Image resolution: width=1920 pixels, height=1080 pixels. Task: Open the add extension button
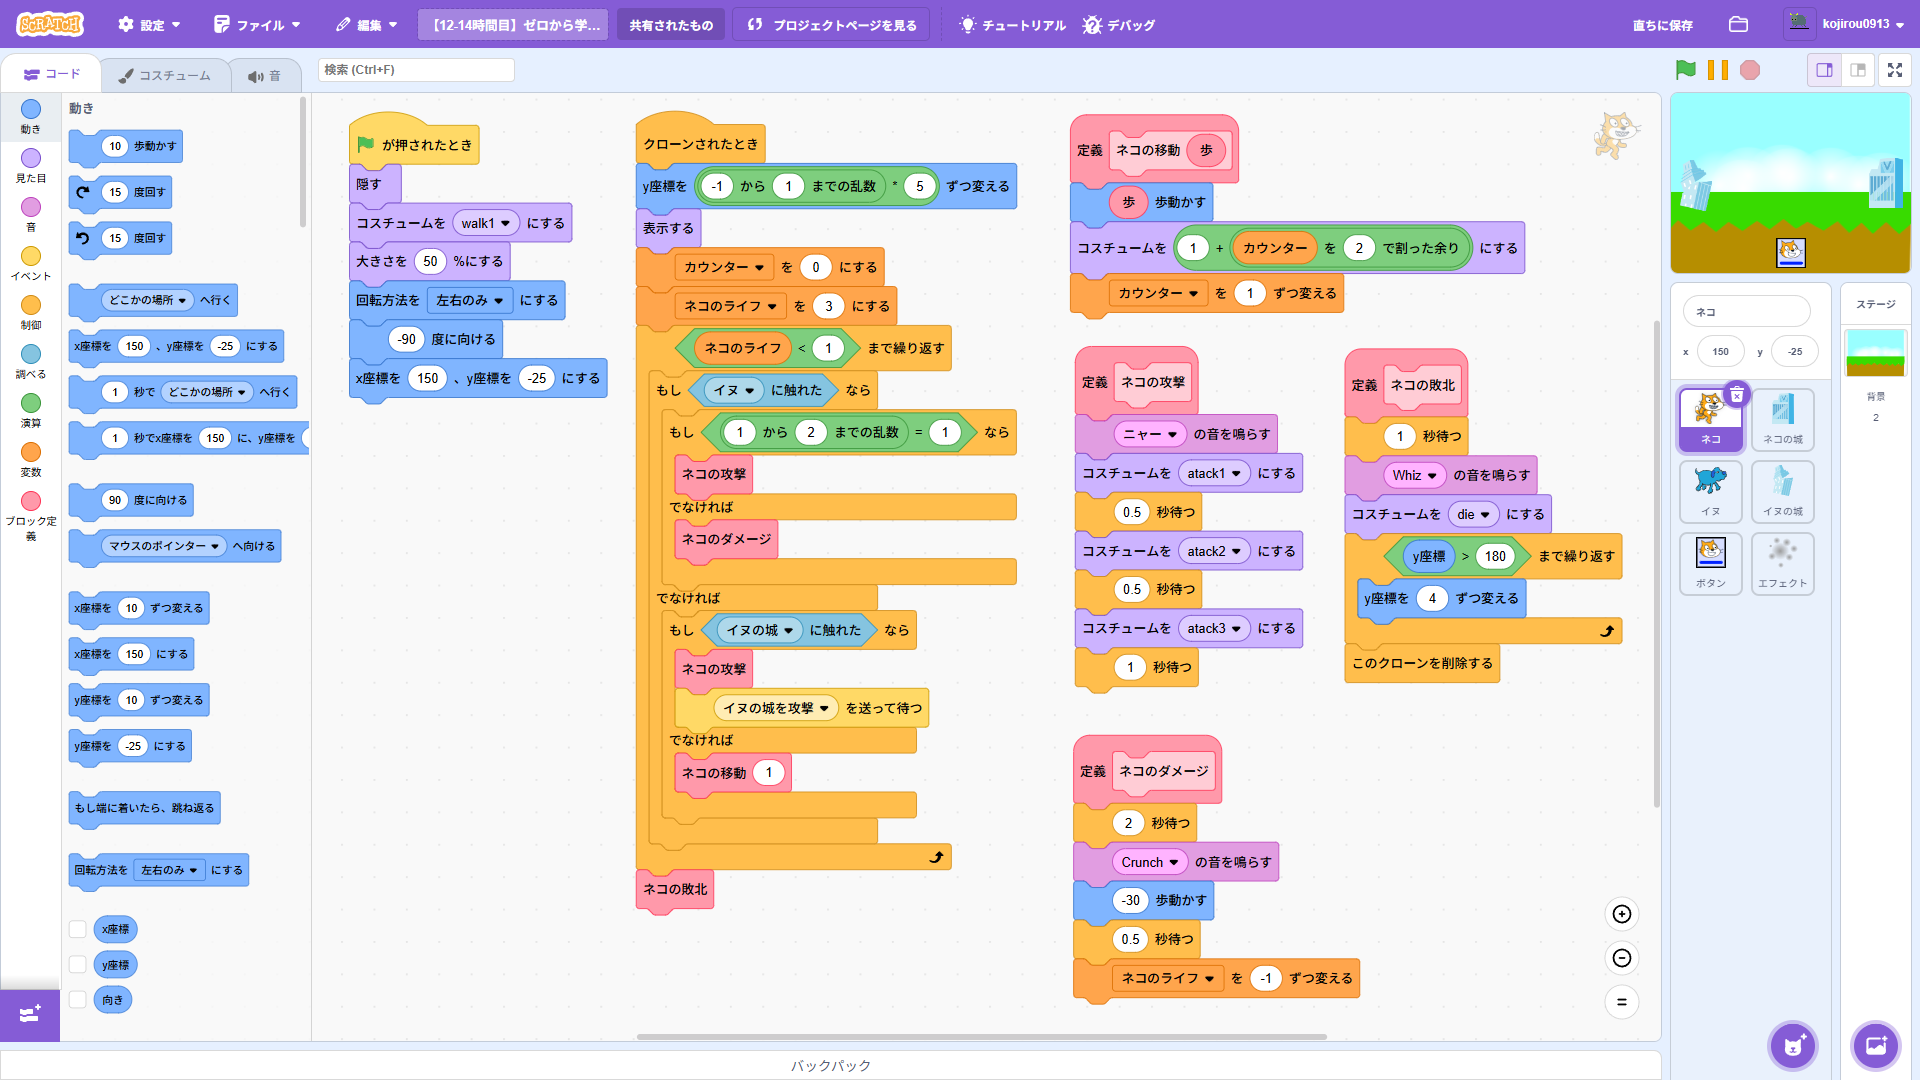(30, 1015)
